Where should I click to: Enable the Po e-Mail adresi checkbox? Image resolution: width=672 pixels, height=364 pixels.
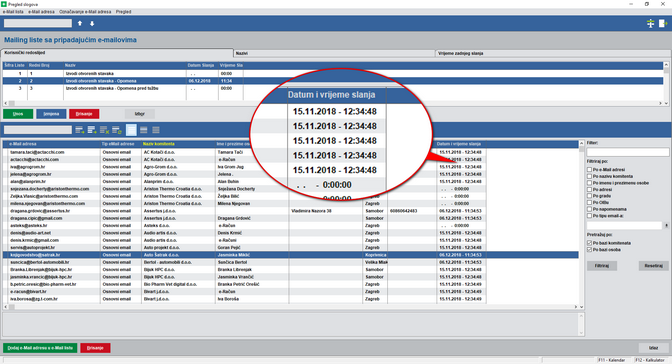(589, 170)
